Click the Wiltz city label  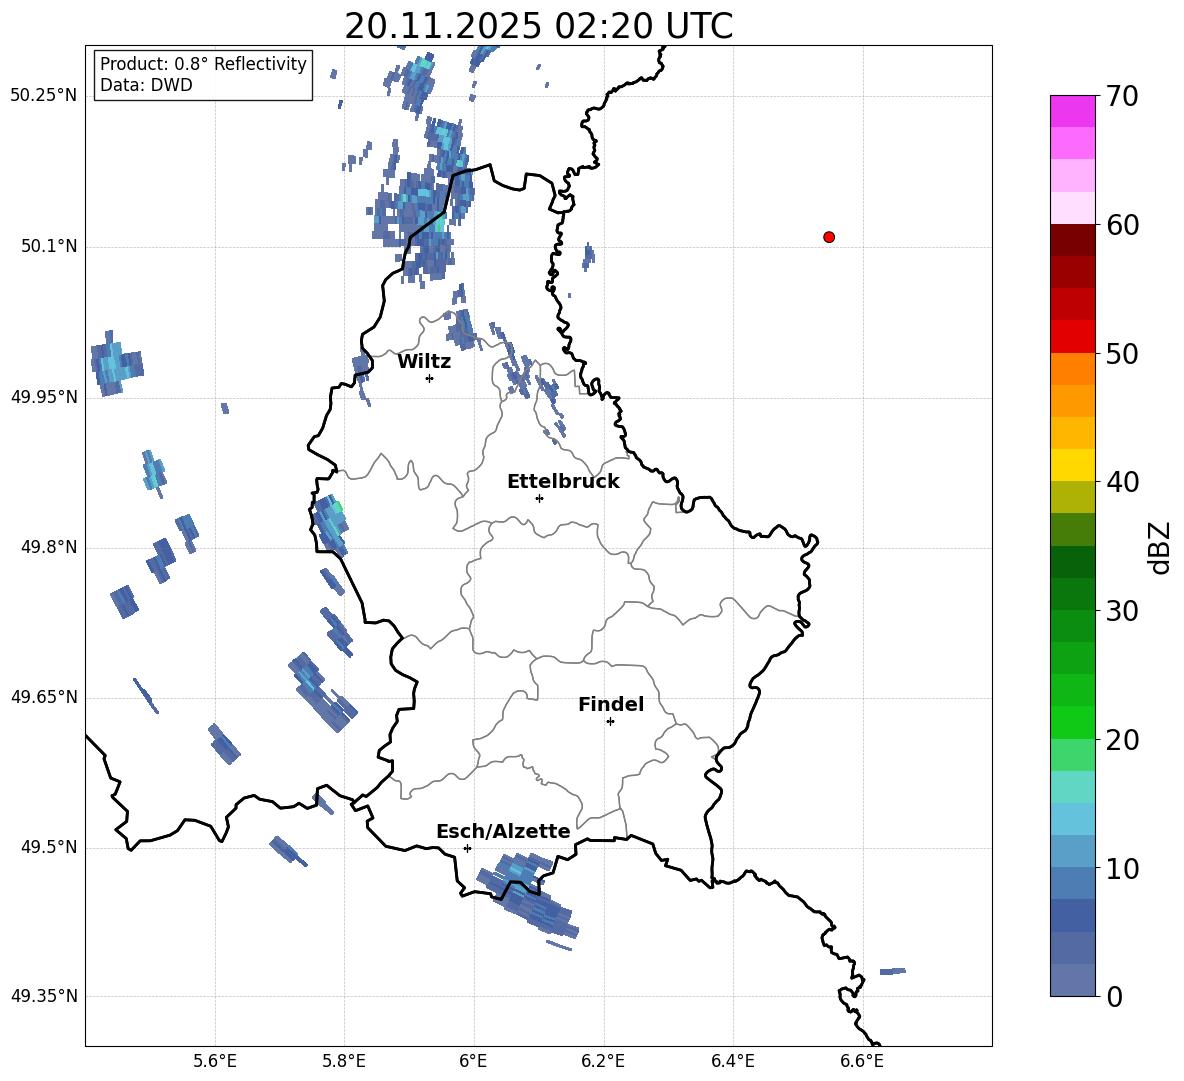pyautogui.click(x=424, y=362)
